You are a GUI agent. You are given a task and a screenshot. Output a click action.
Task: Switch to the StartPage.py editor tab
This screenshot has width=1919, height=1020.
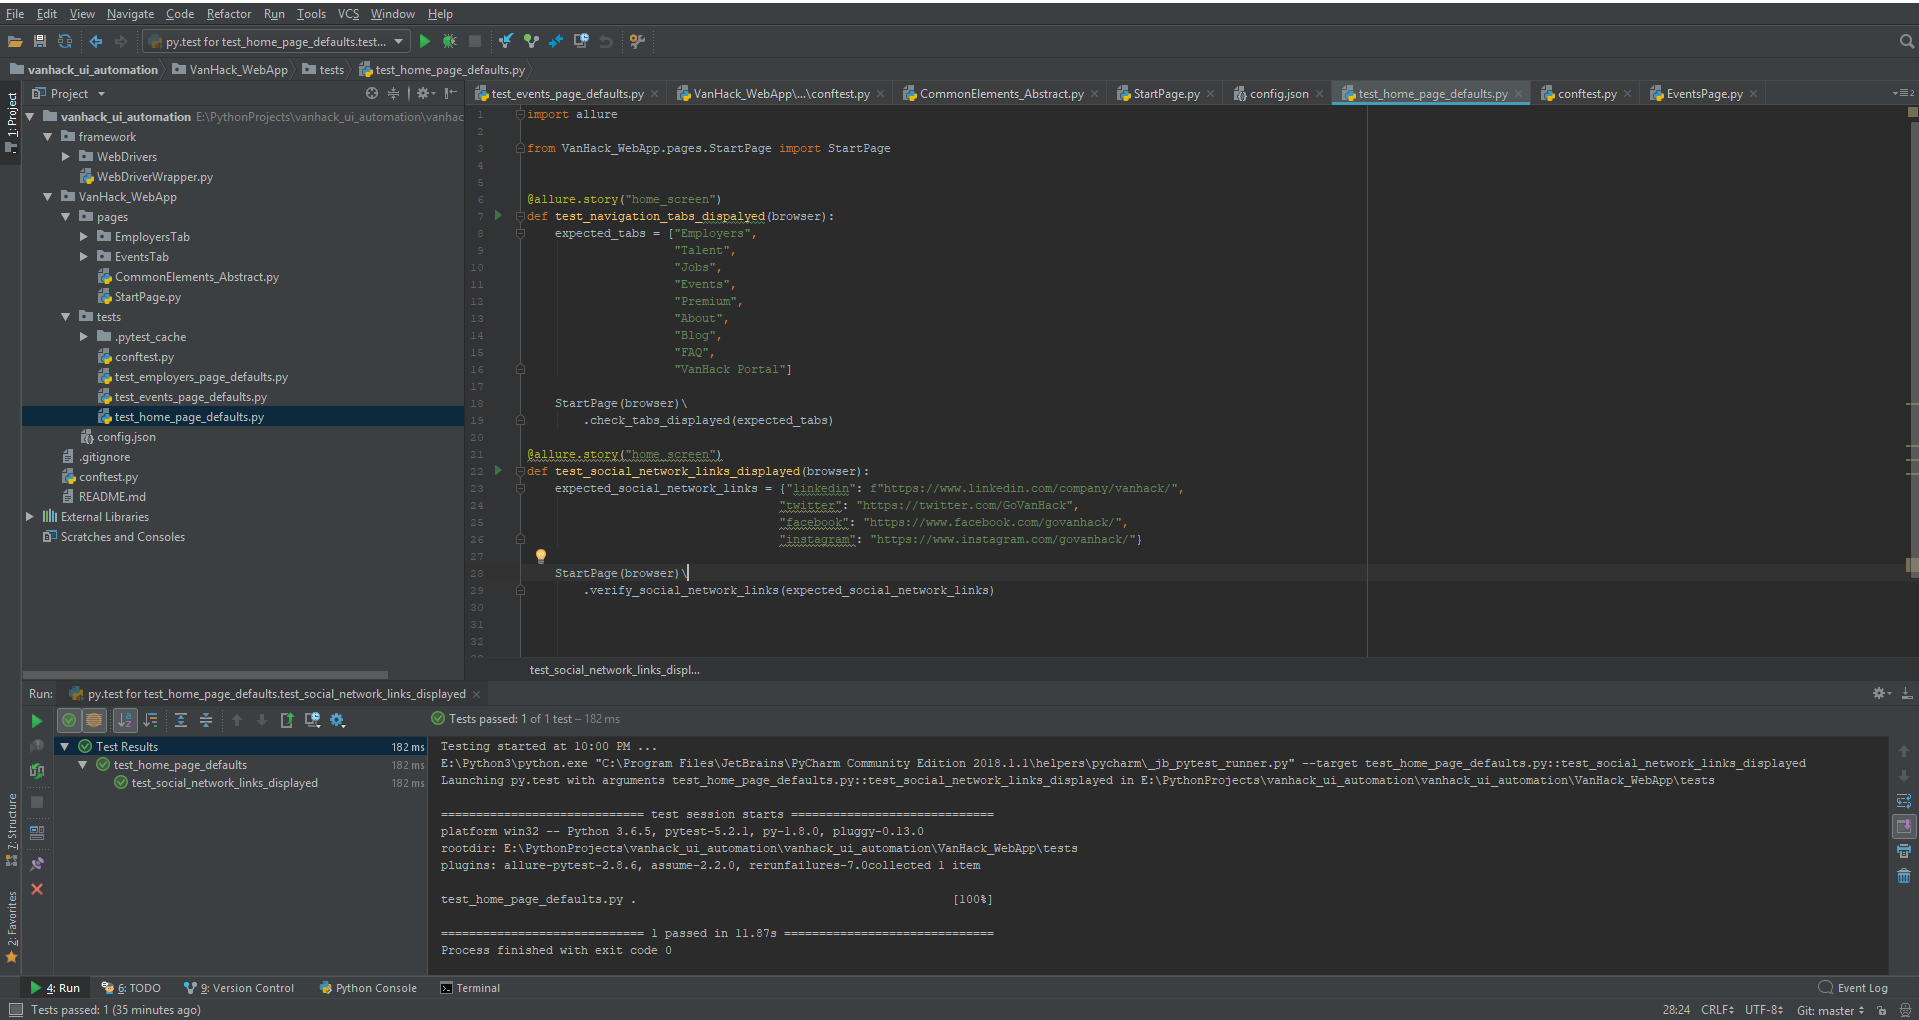point(1163,93)
